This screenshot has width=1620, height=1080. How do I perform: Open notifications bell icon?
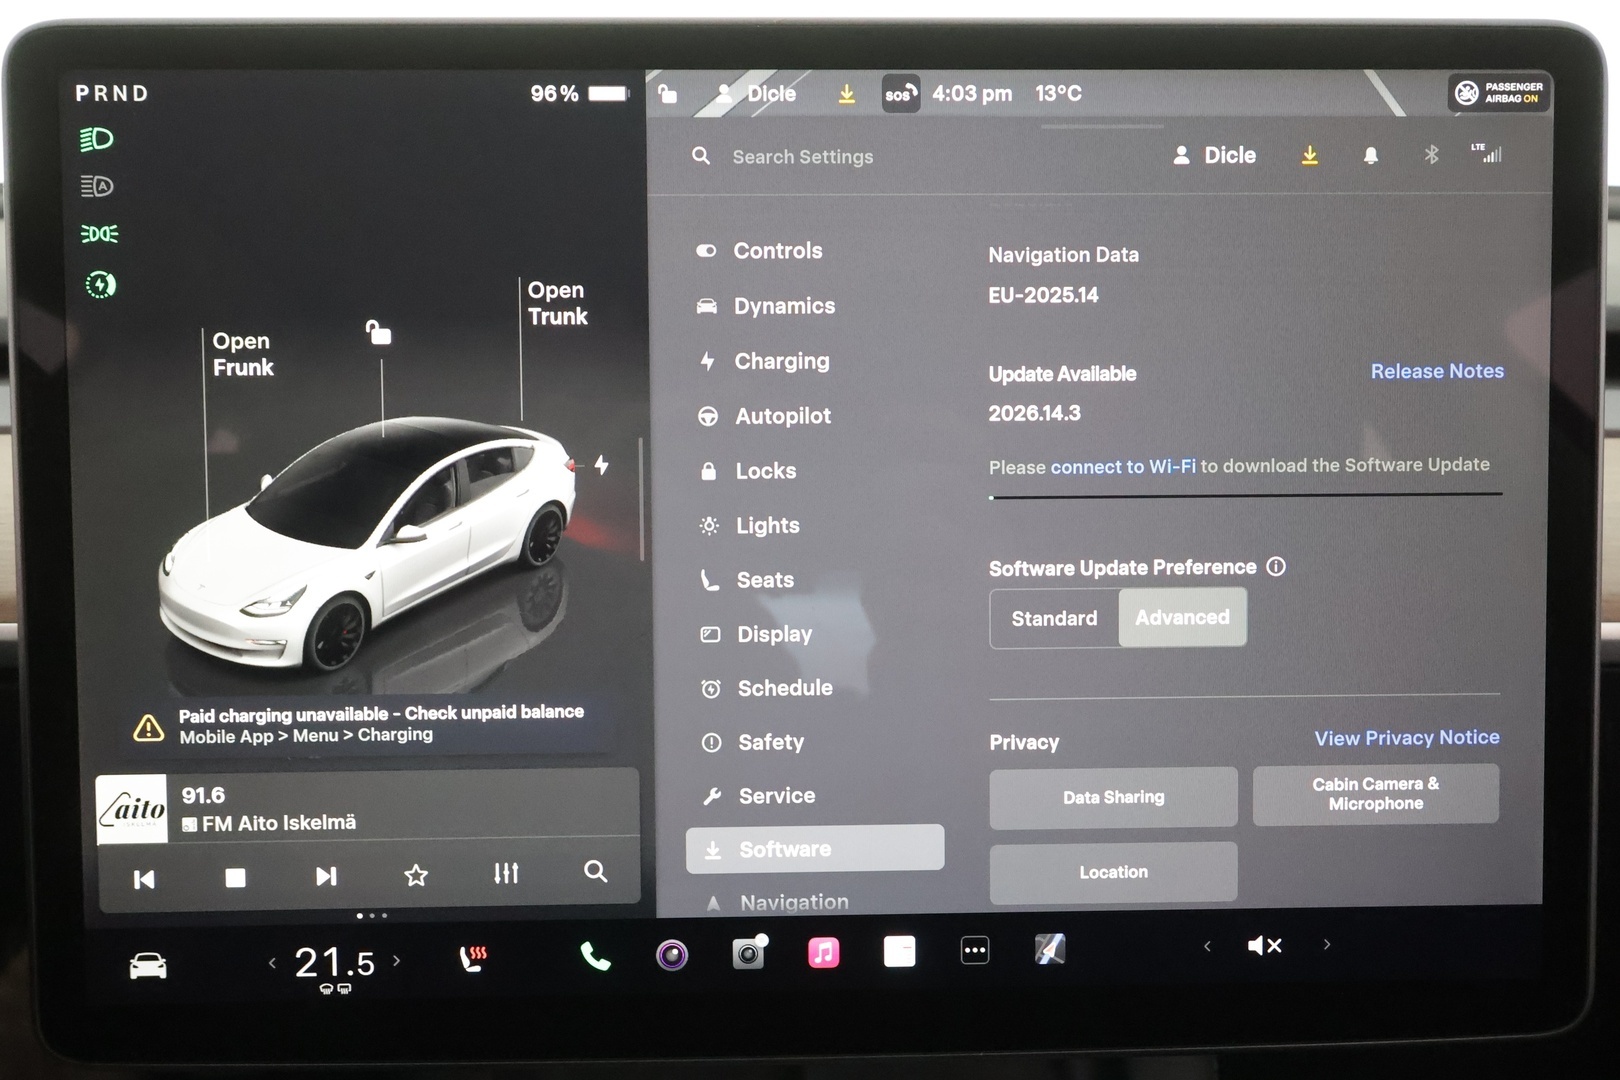pos(1370,156)
